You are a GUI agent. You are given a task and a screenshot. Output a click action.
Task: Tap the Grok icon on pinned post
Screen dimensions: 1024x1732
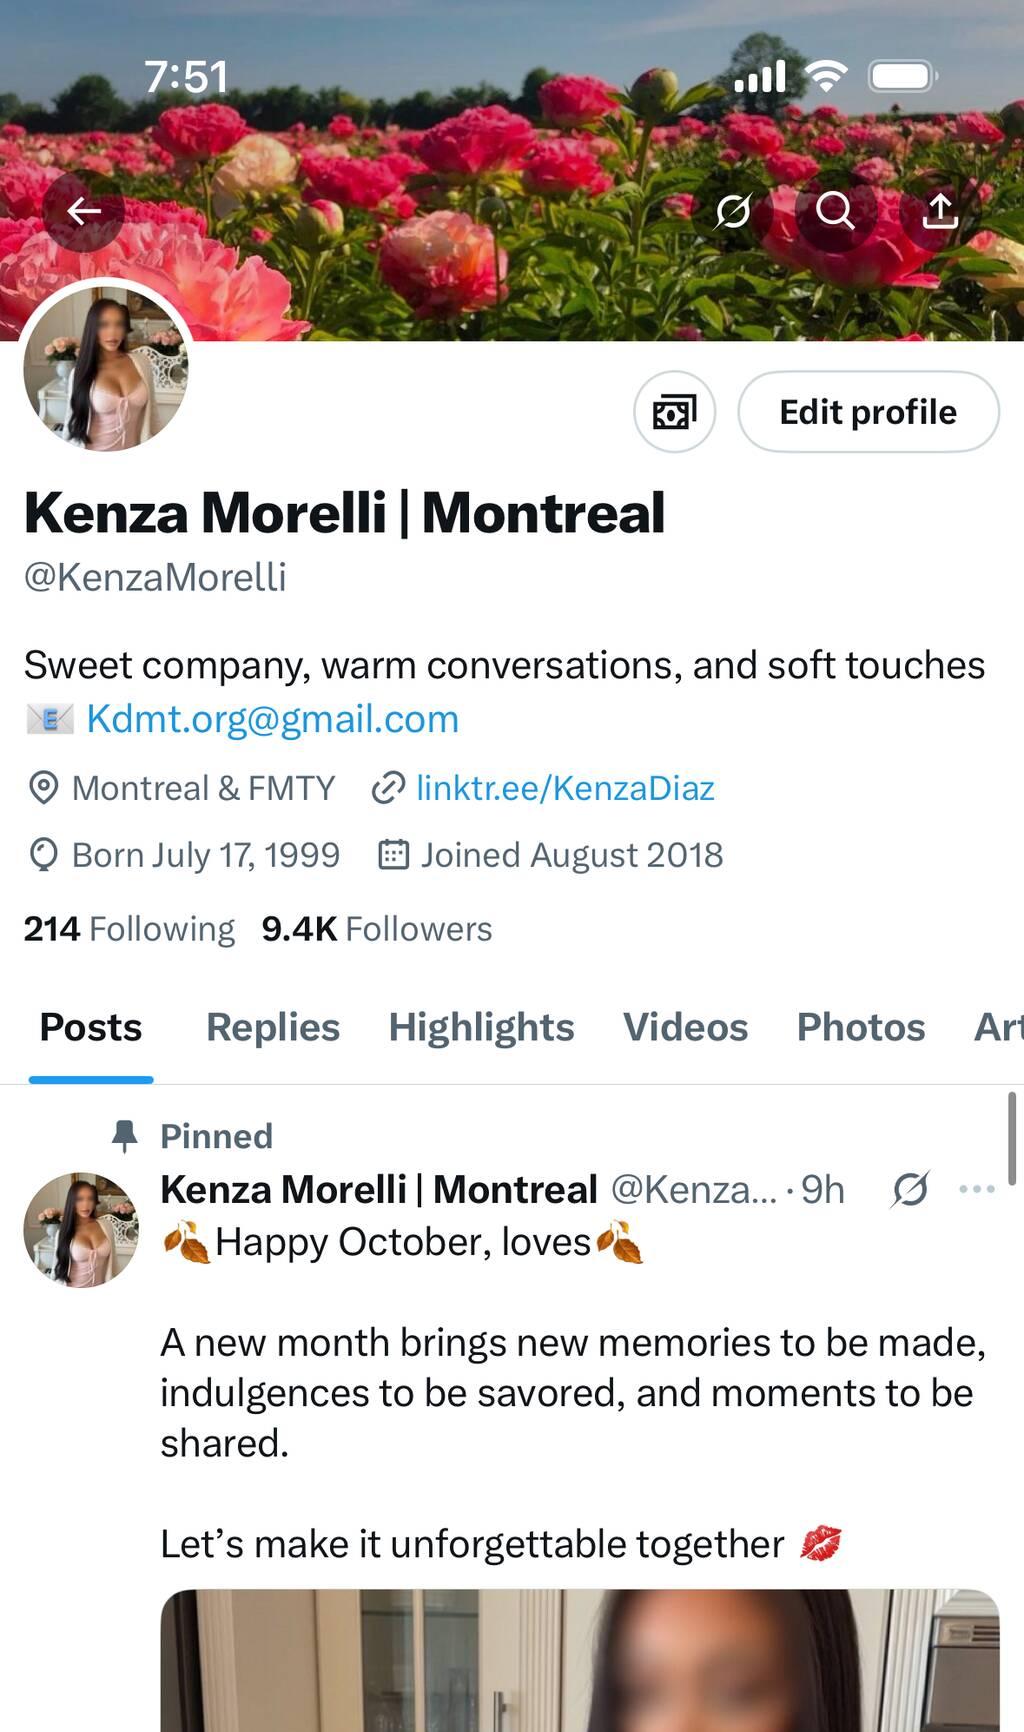pyautogui.click(x=910, y=1189)
